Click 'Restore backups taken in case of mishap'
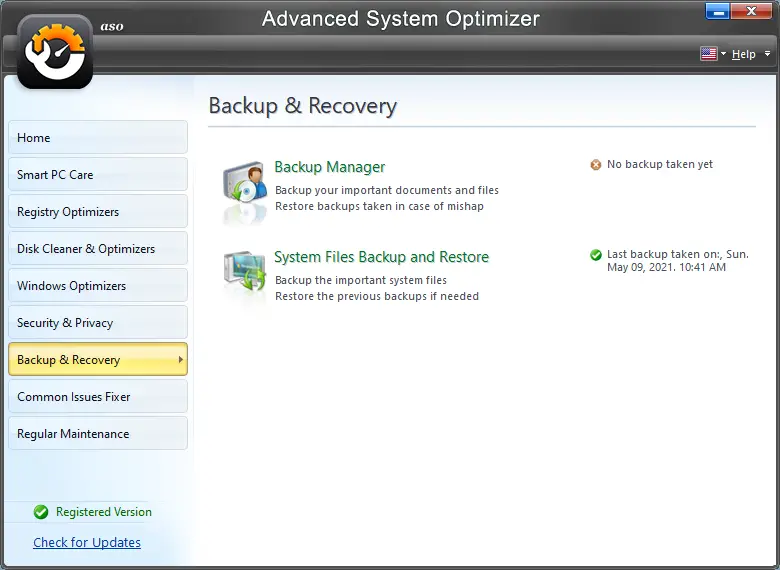Image resolution: width=780 pixels, height=570 pixels. (379, 206)
